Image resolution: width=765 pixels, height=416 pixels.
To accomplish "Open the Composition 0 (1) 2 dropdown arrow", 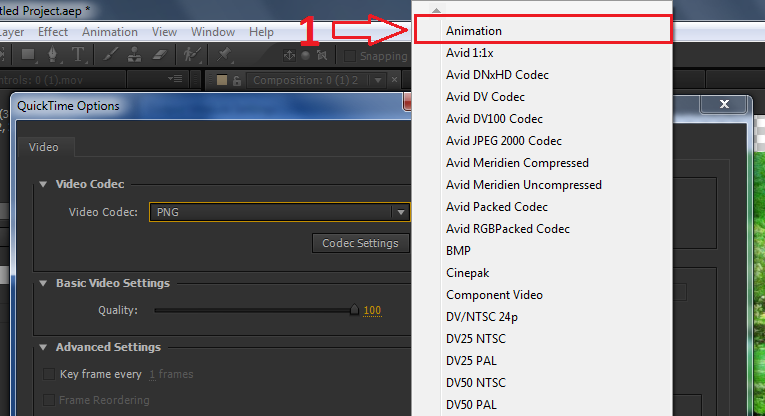I will tap(378, 80).
